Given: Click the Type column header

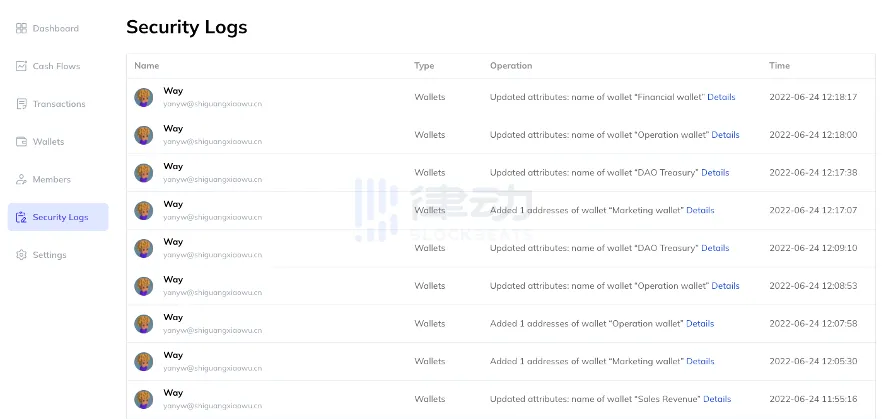Looking at the screenshot, I should coord(424,66).
